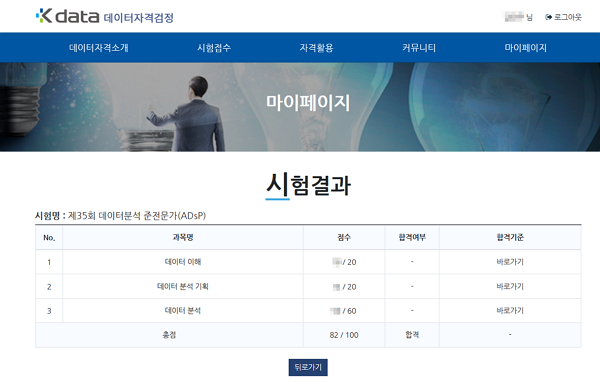600x383 pixels.
Task: Click the total score 82 / 100
Action: (344, 335)
